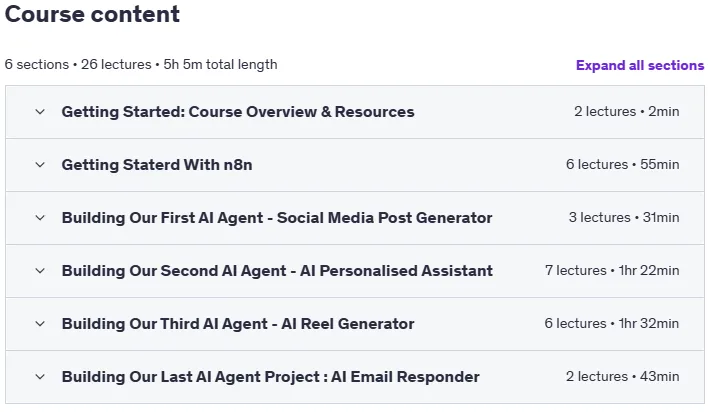Select Building Our First AI Agent section title

pos(277,218)
